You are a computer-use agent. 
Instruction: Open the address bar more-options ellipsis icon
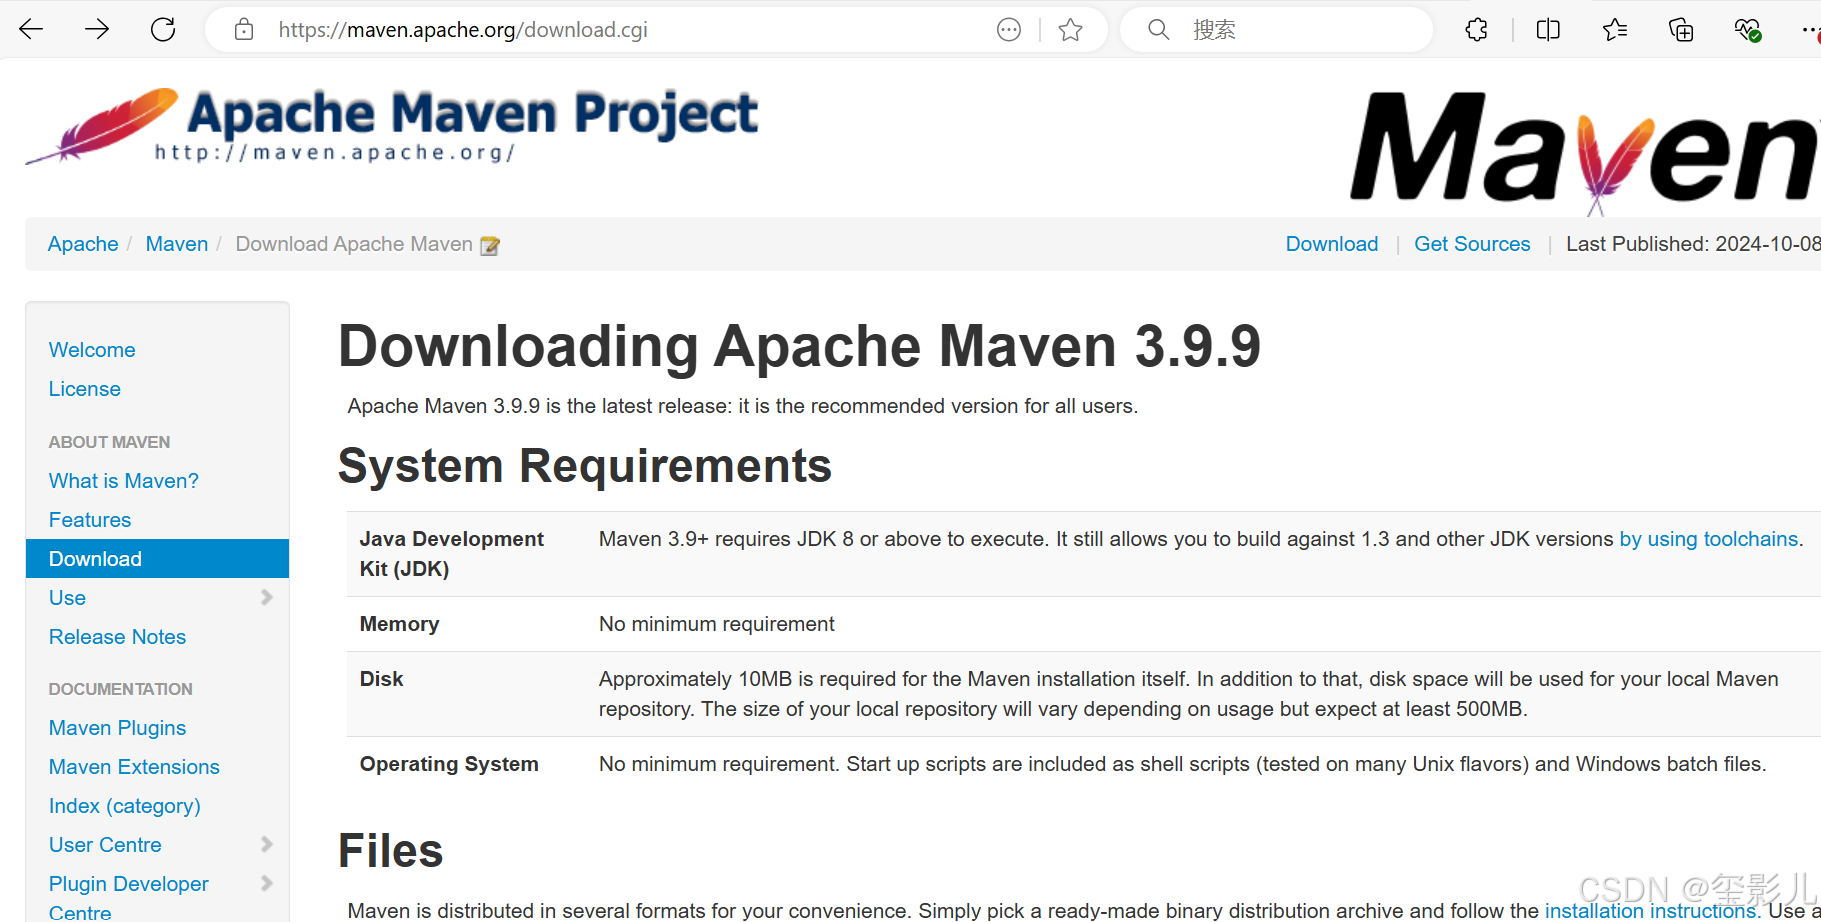pos(1009,30)
